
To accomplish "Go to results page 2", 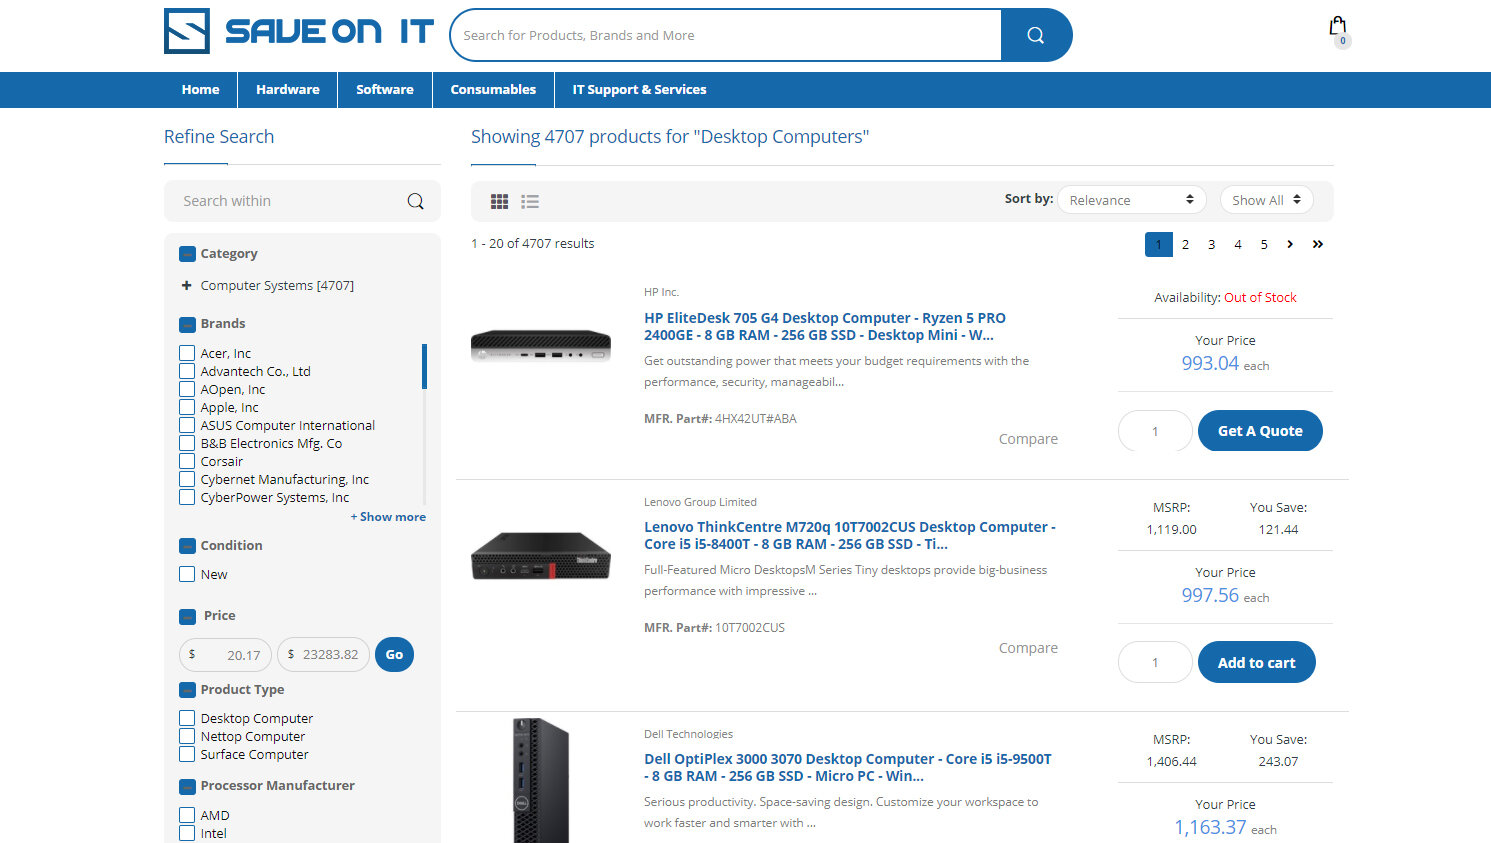I will pyautogui.click(x=1185, y=244).
